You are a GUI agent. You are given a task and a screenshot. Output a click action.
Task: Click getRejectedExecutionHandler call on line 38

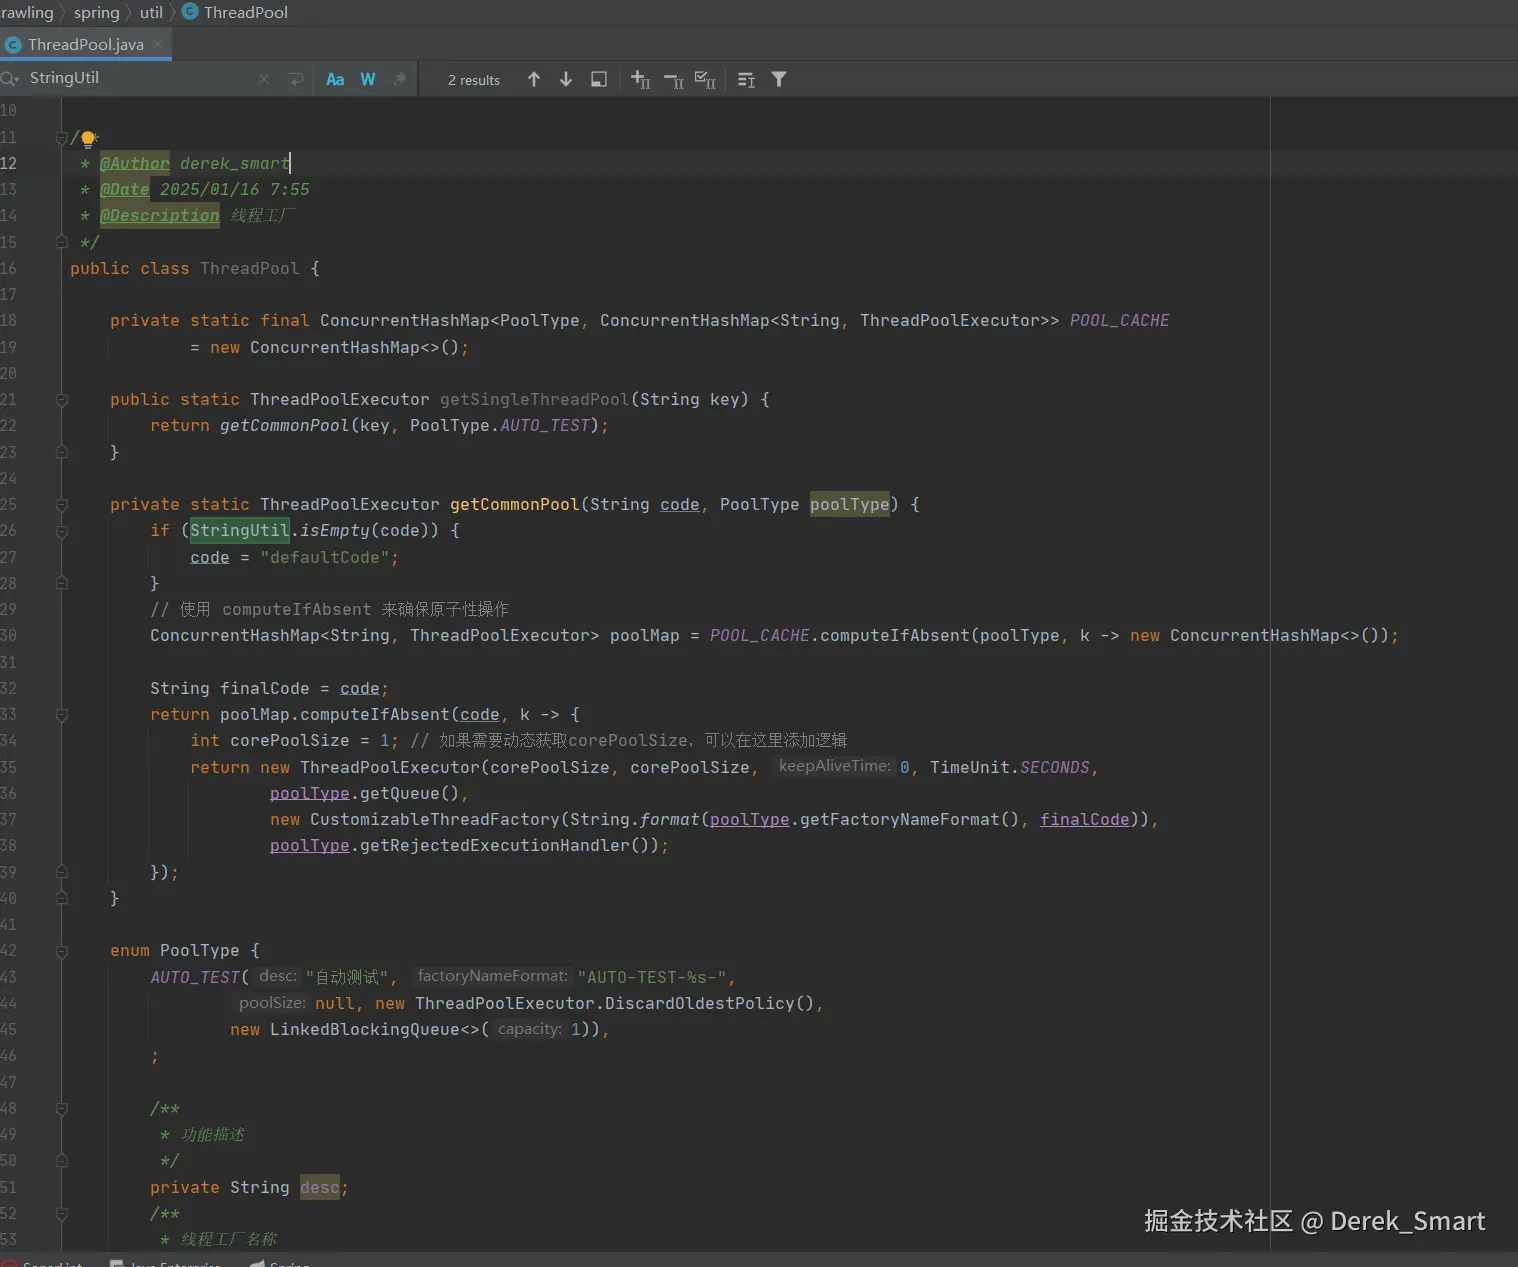(495, 846)
